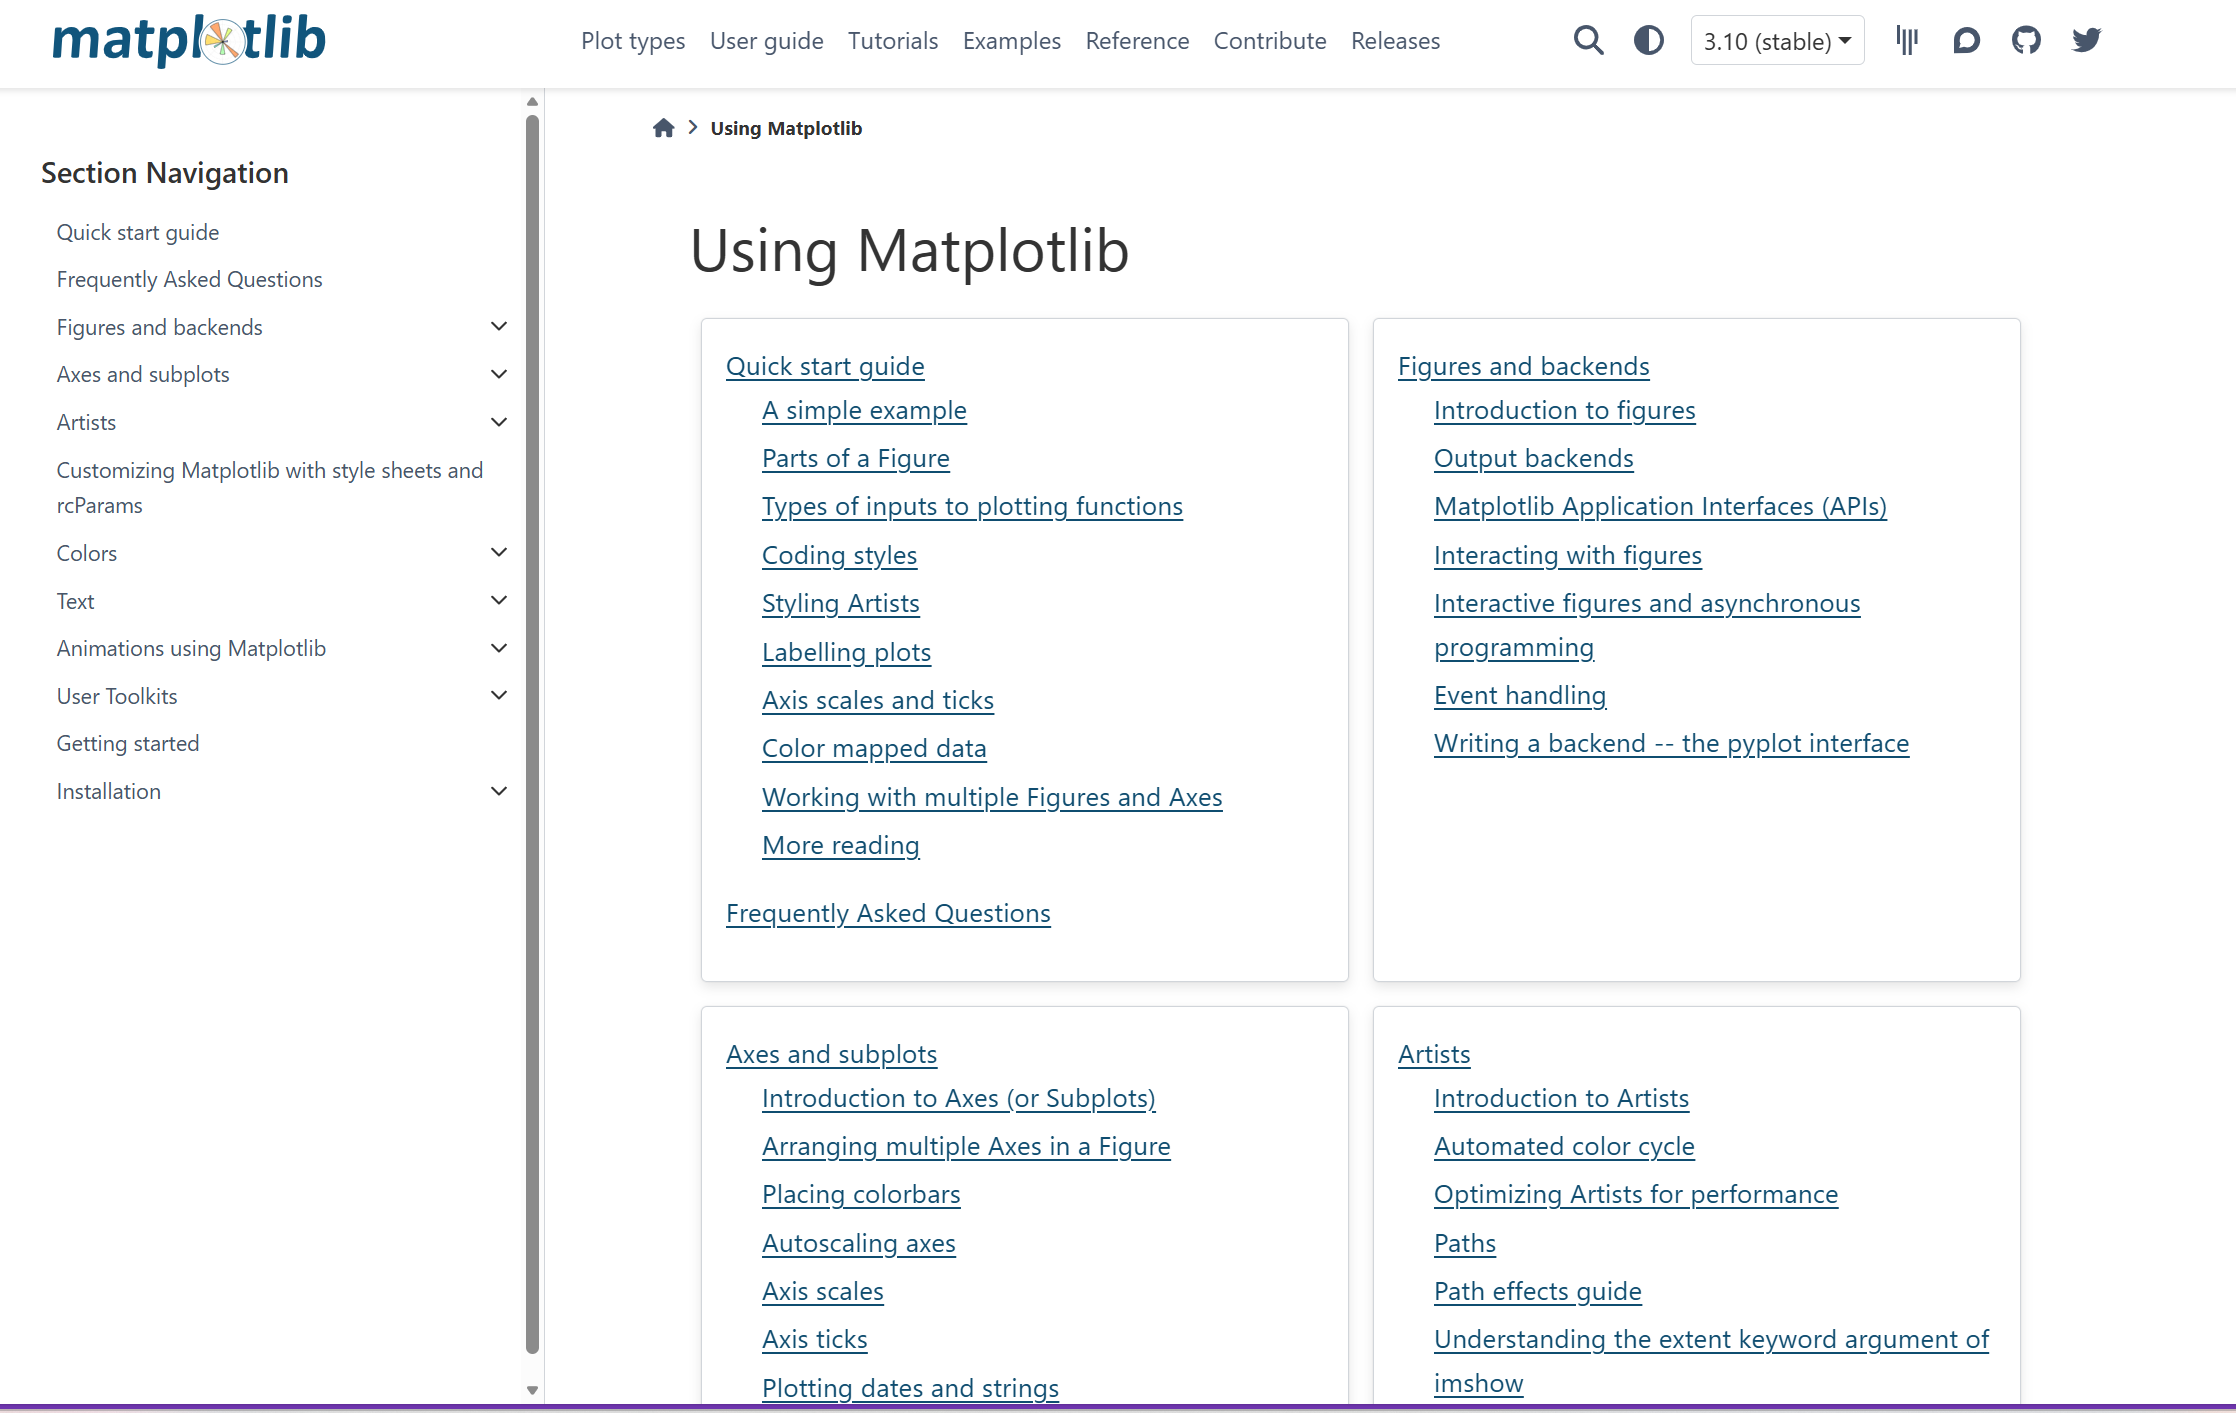This screenshot has width=2236, height=1413.
Task: Select Getting started in sidebar
Action: point(128,743)
